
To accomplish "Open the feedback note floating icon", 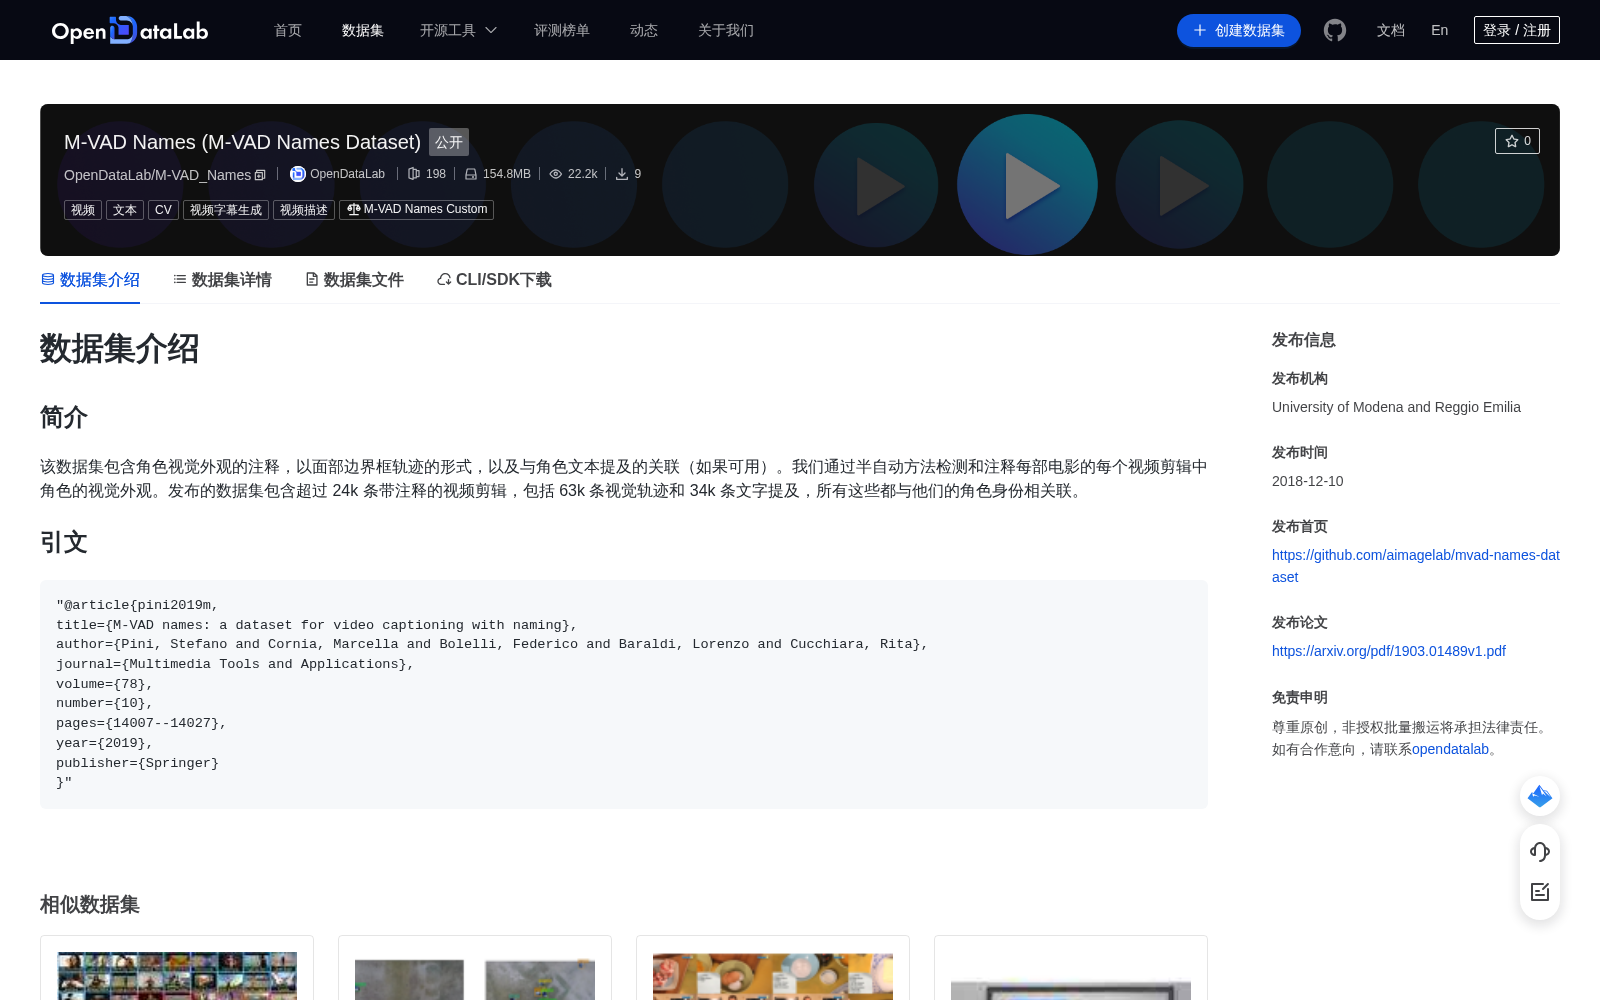I will pos(1540,892).
